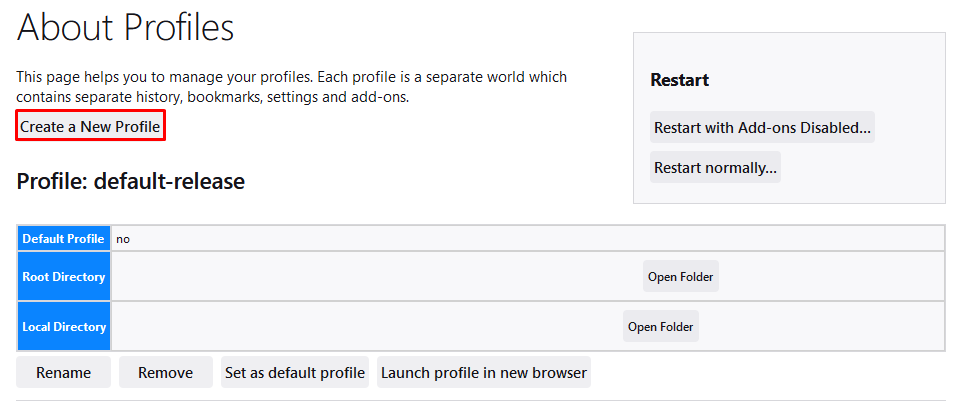
Task: Click the Restart normally button
Action: pos(715,168)
